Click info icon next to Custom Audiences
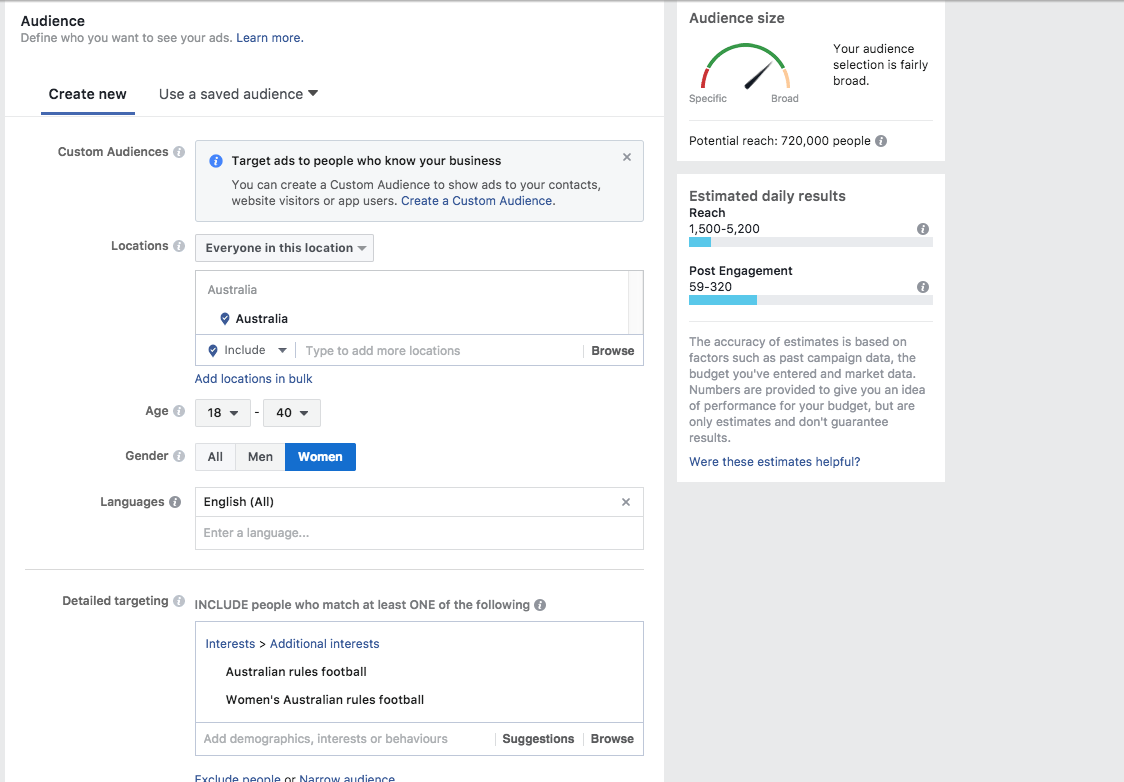 179,152
